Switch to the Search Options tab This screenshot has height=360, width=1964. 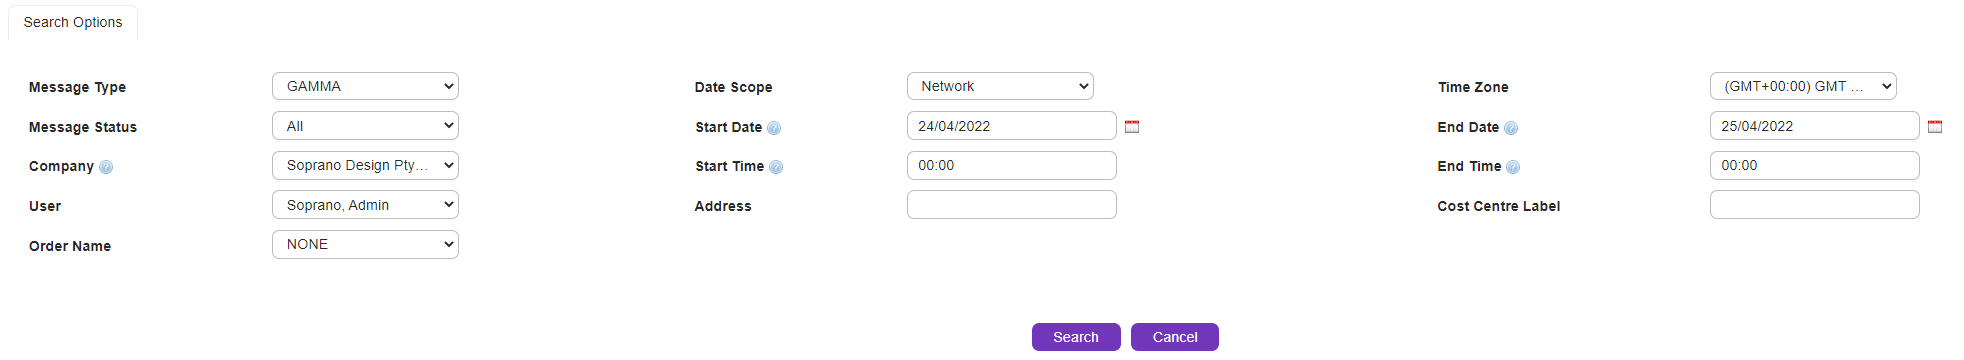[73, 22]
